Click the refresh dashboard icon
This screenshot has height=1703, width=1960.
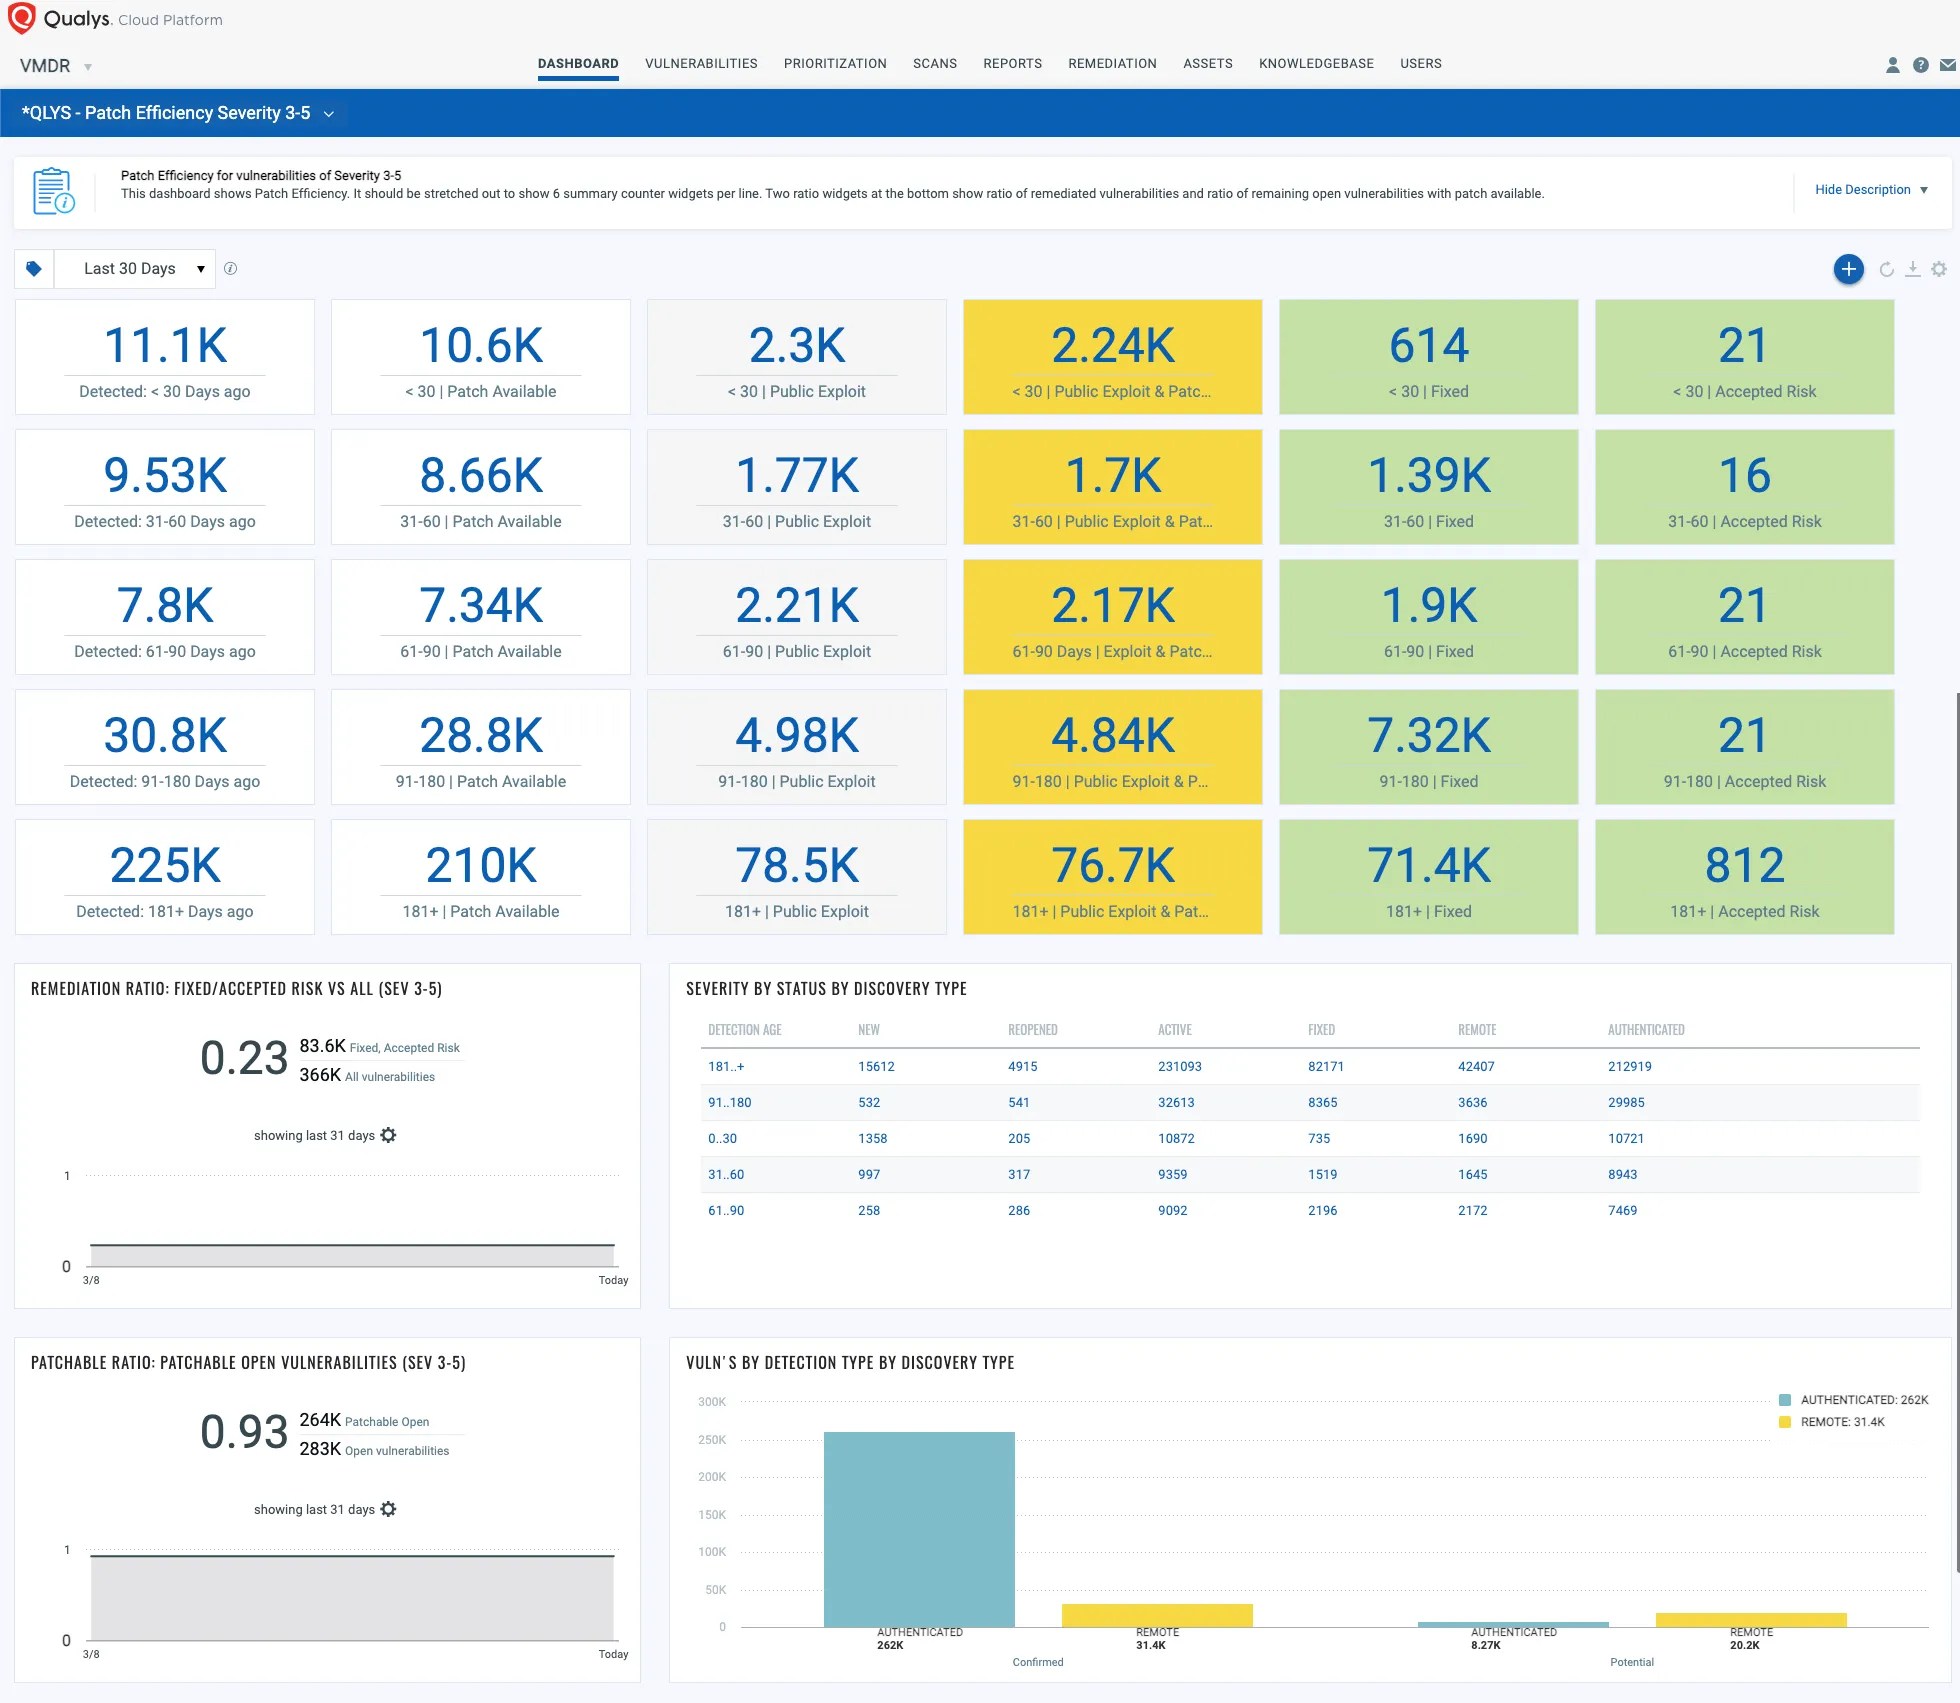point(1887,269)
